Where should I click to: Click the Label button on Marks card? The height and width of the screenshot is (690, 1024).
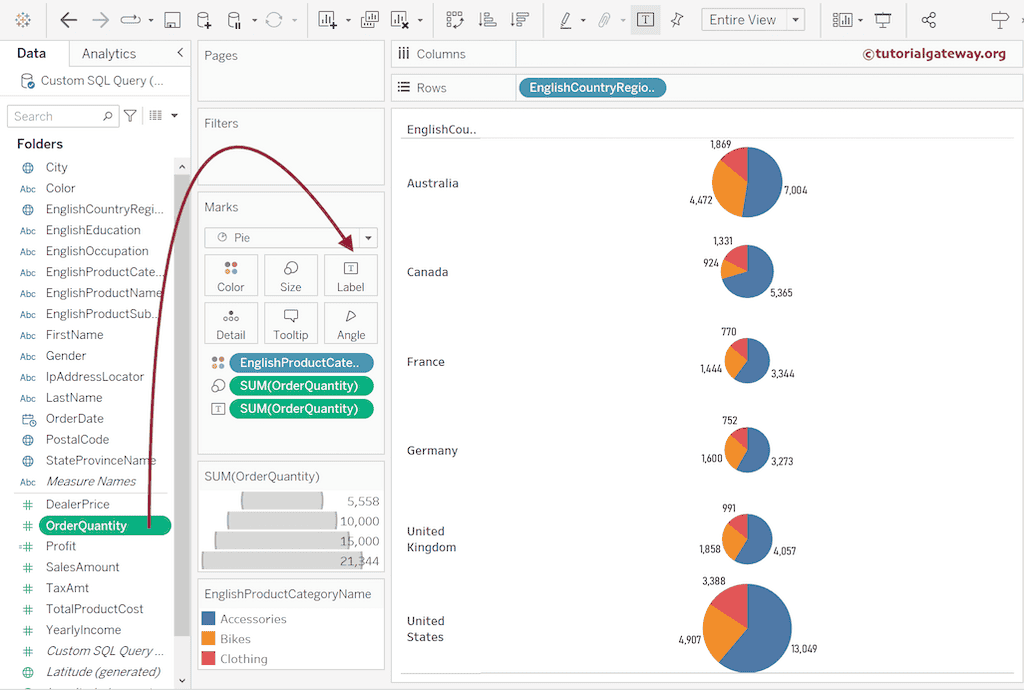[351, 275]
